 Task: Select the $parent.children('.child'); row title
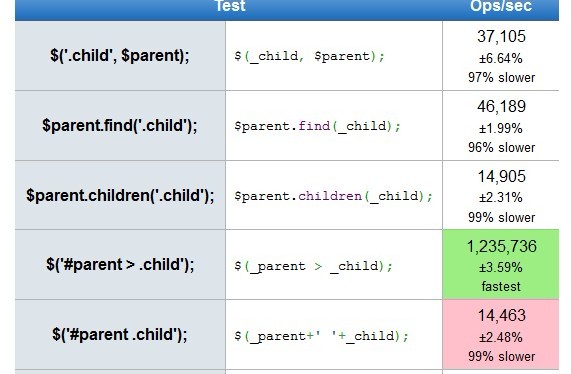tap(120, 196)
